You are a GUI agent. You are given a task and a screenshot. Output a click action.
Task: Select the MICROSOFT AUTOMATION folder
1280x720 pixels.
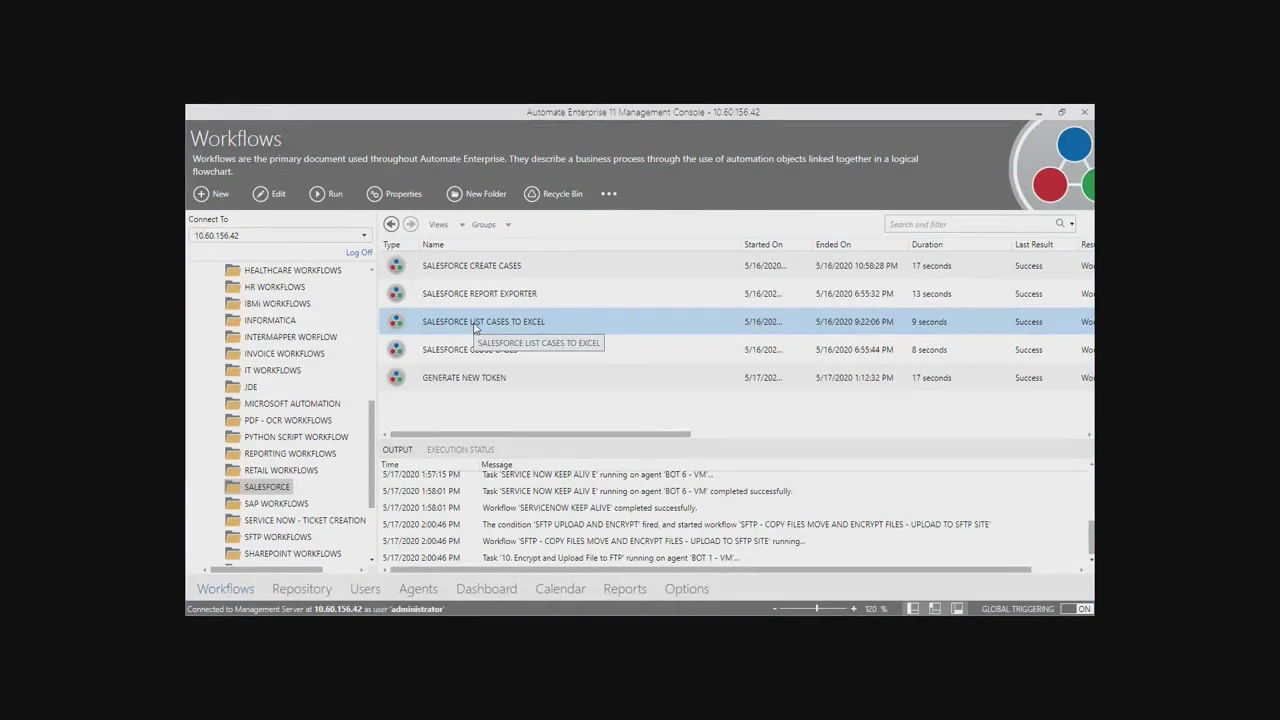tap(292, 404)
